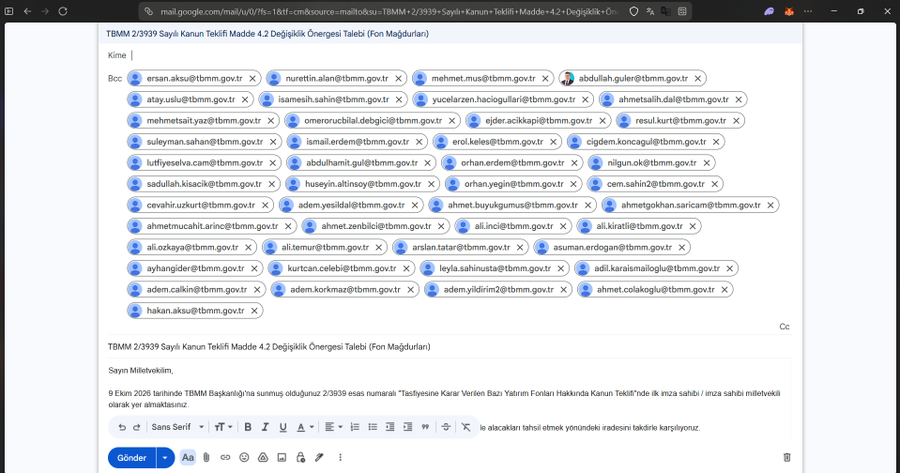Send the email with the Gönder button
This screenshot has width=900, height=473.
132,458
